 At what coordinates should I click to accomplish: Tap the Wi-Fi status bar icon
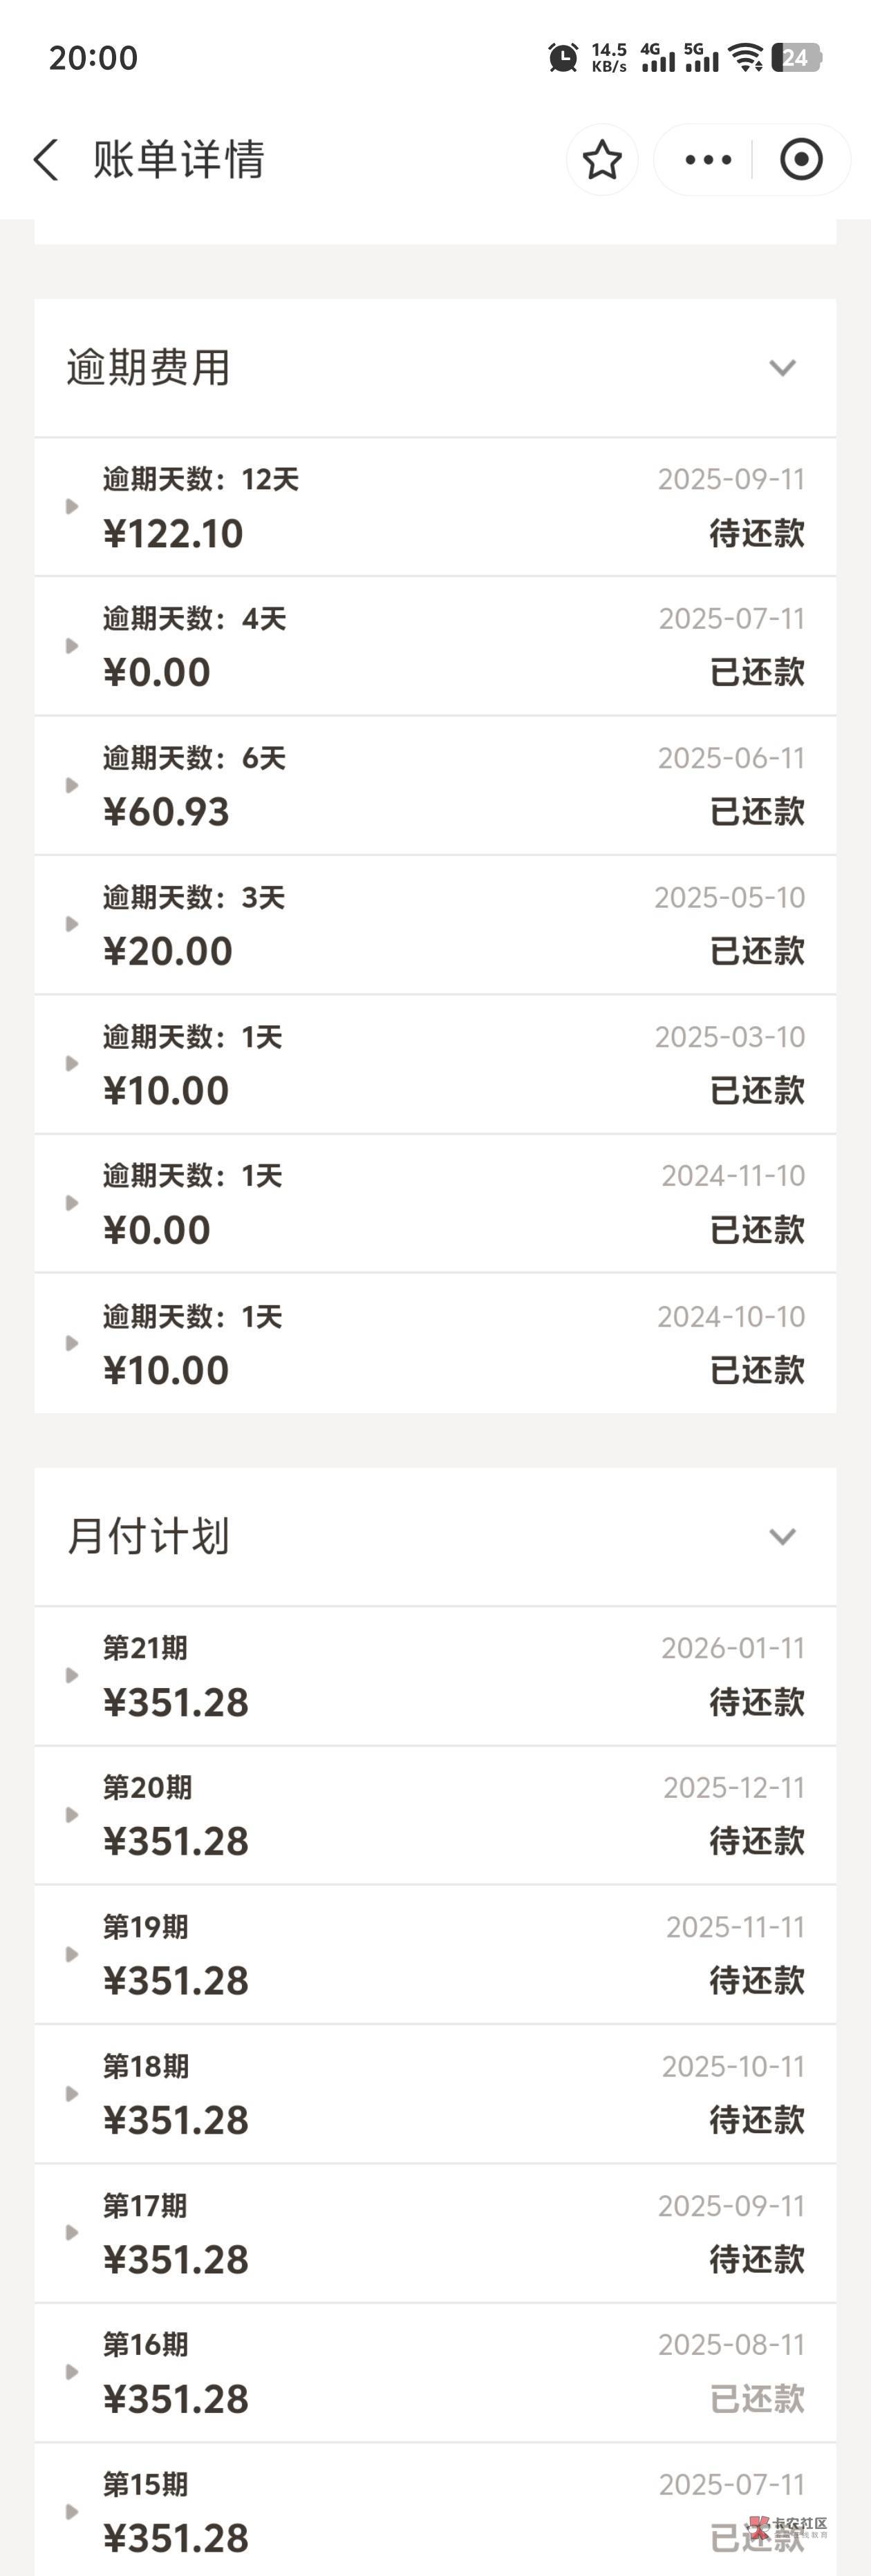point(746,58)
